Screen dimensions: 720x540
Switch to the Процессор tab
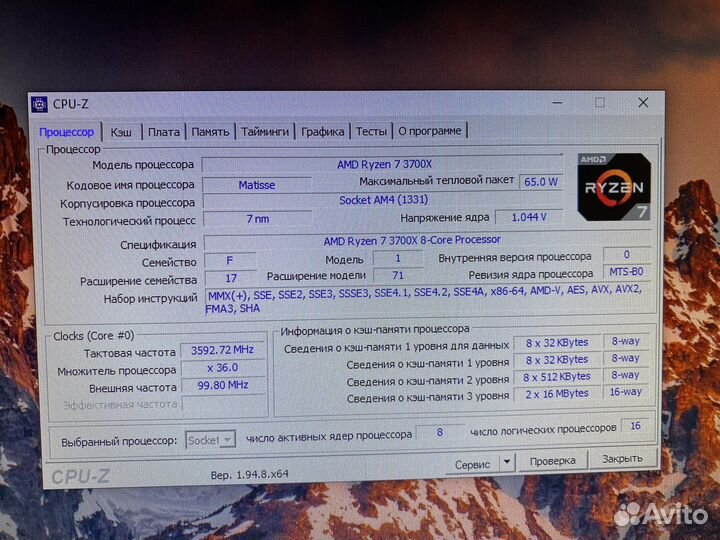click(x=67, y=132)
